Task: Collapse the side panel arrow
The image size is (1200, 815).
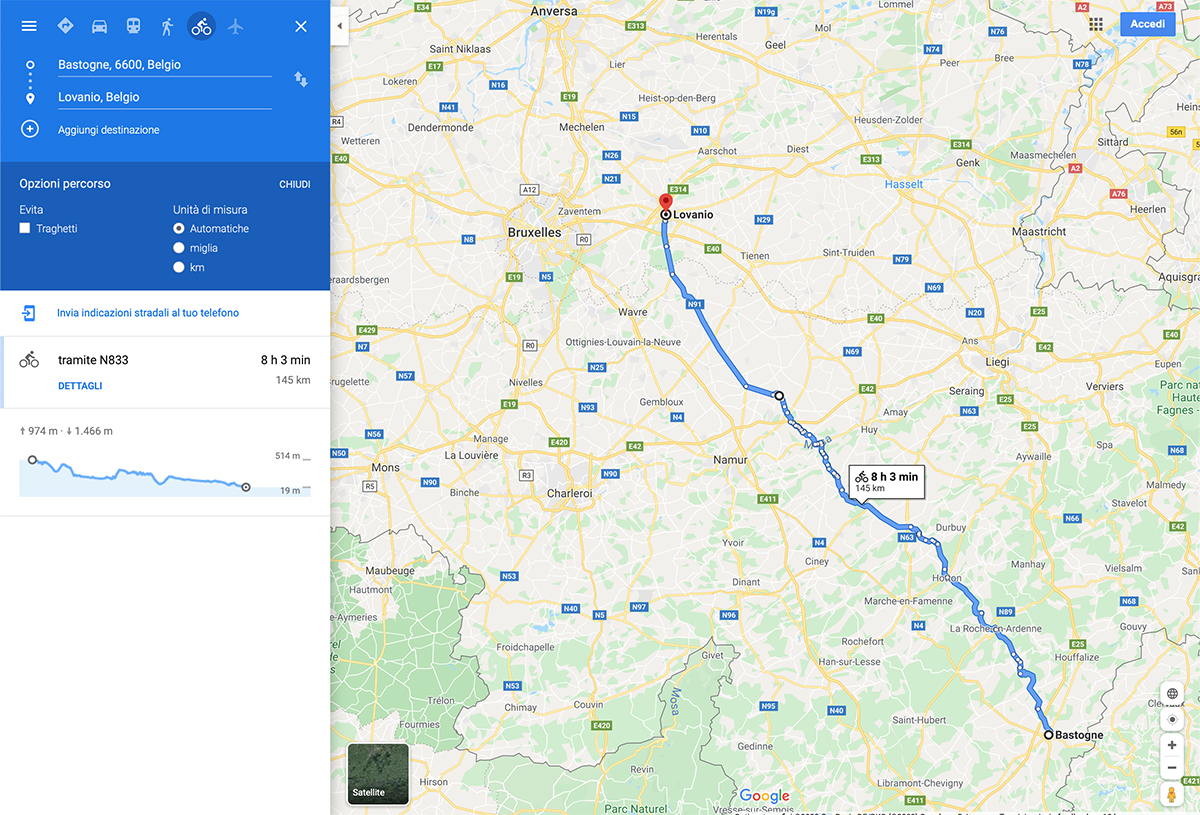Action: tap(339, 26)
